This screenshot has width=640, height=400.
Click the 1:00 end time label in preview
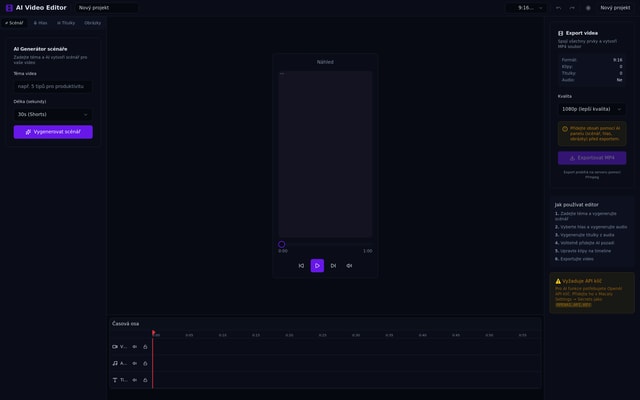tap(368, 251)
